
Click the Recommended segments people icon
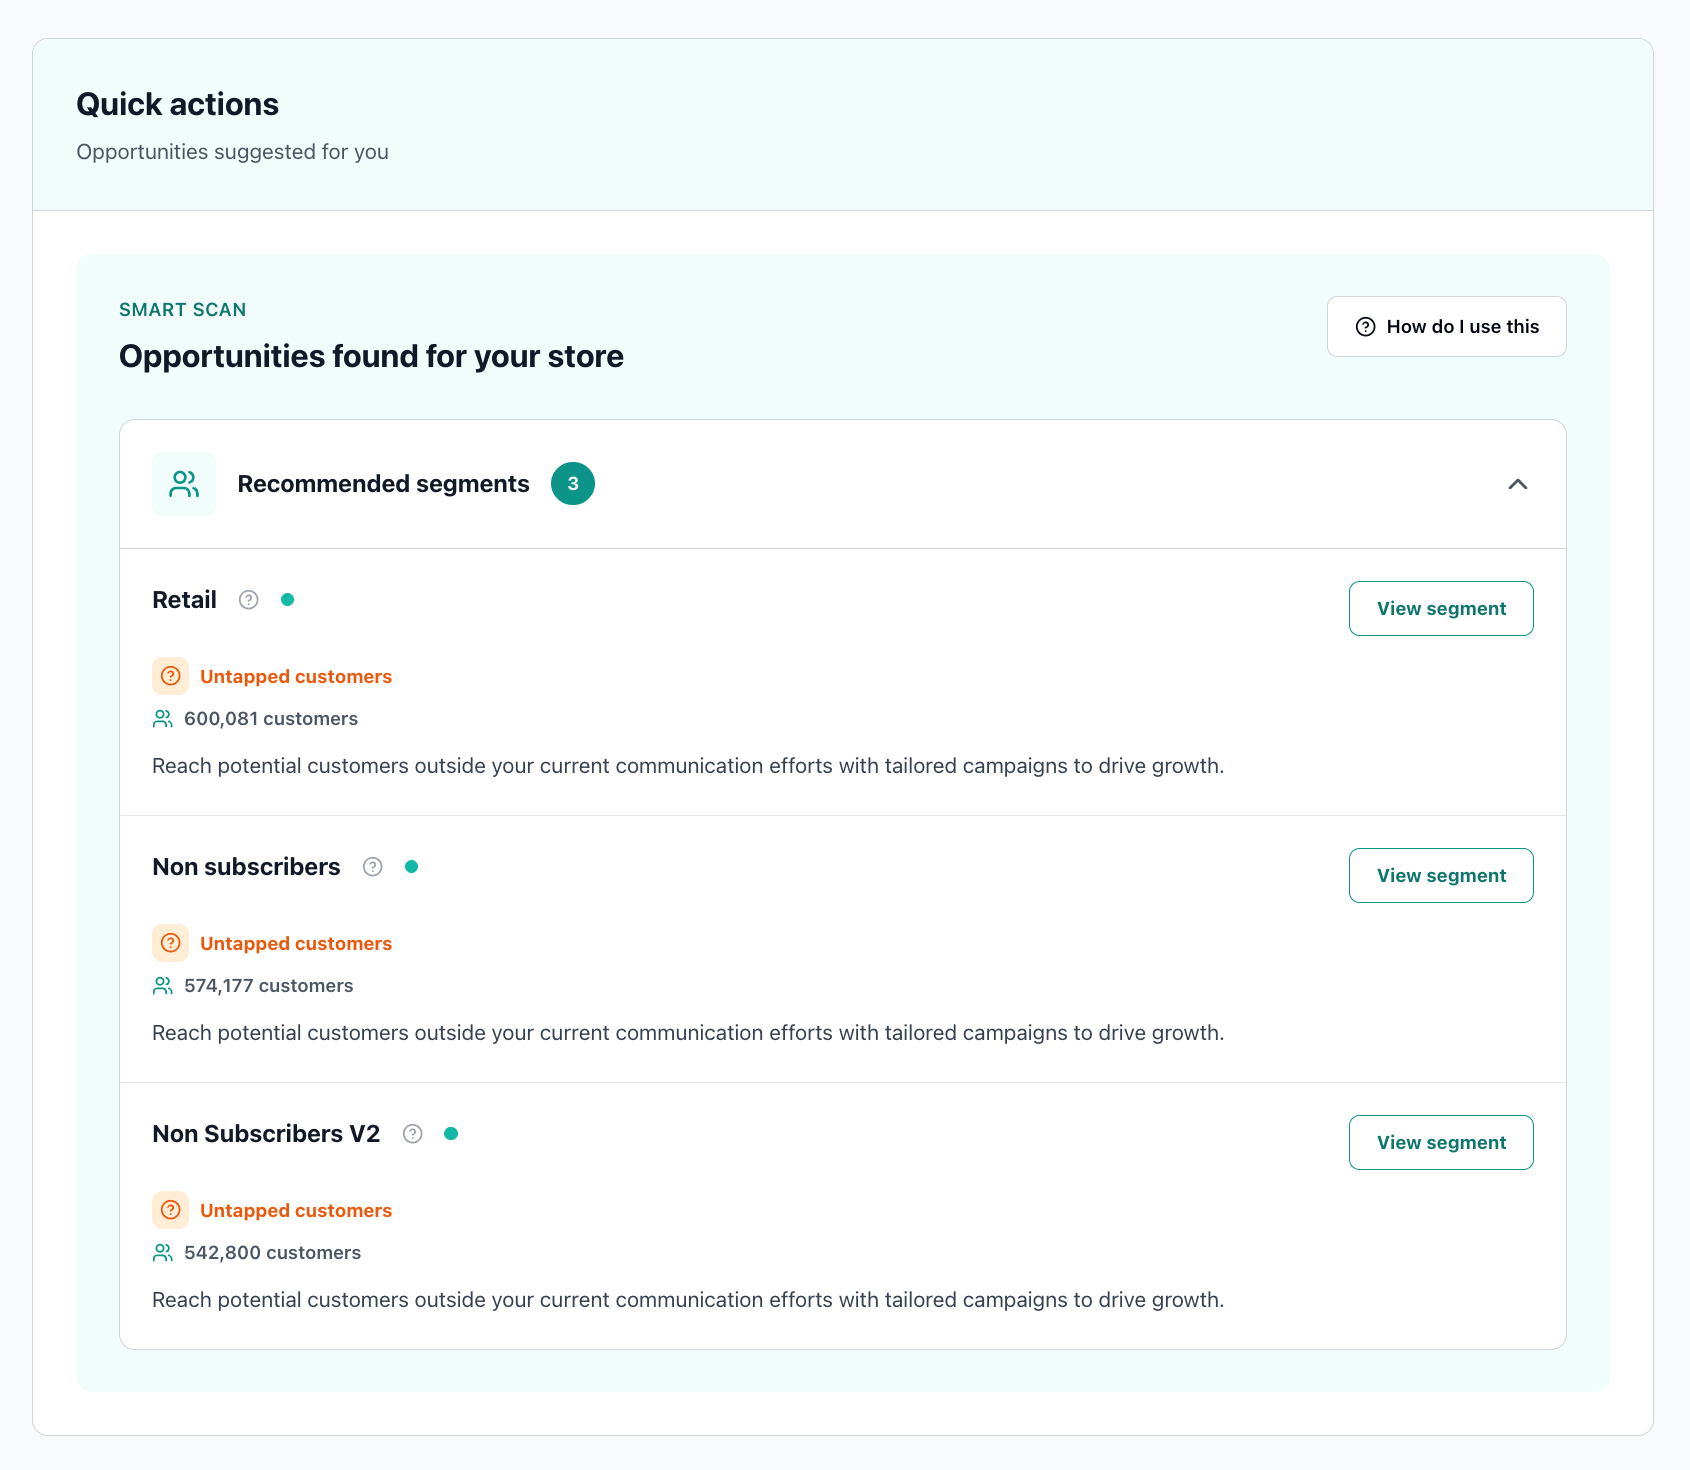tap(183, 483)
